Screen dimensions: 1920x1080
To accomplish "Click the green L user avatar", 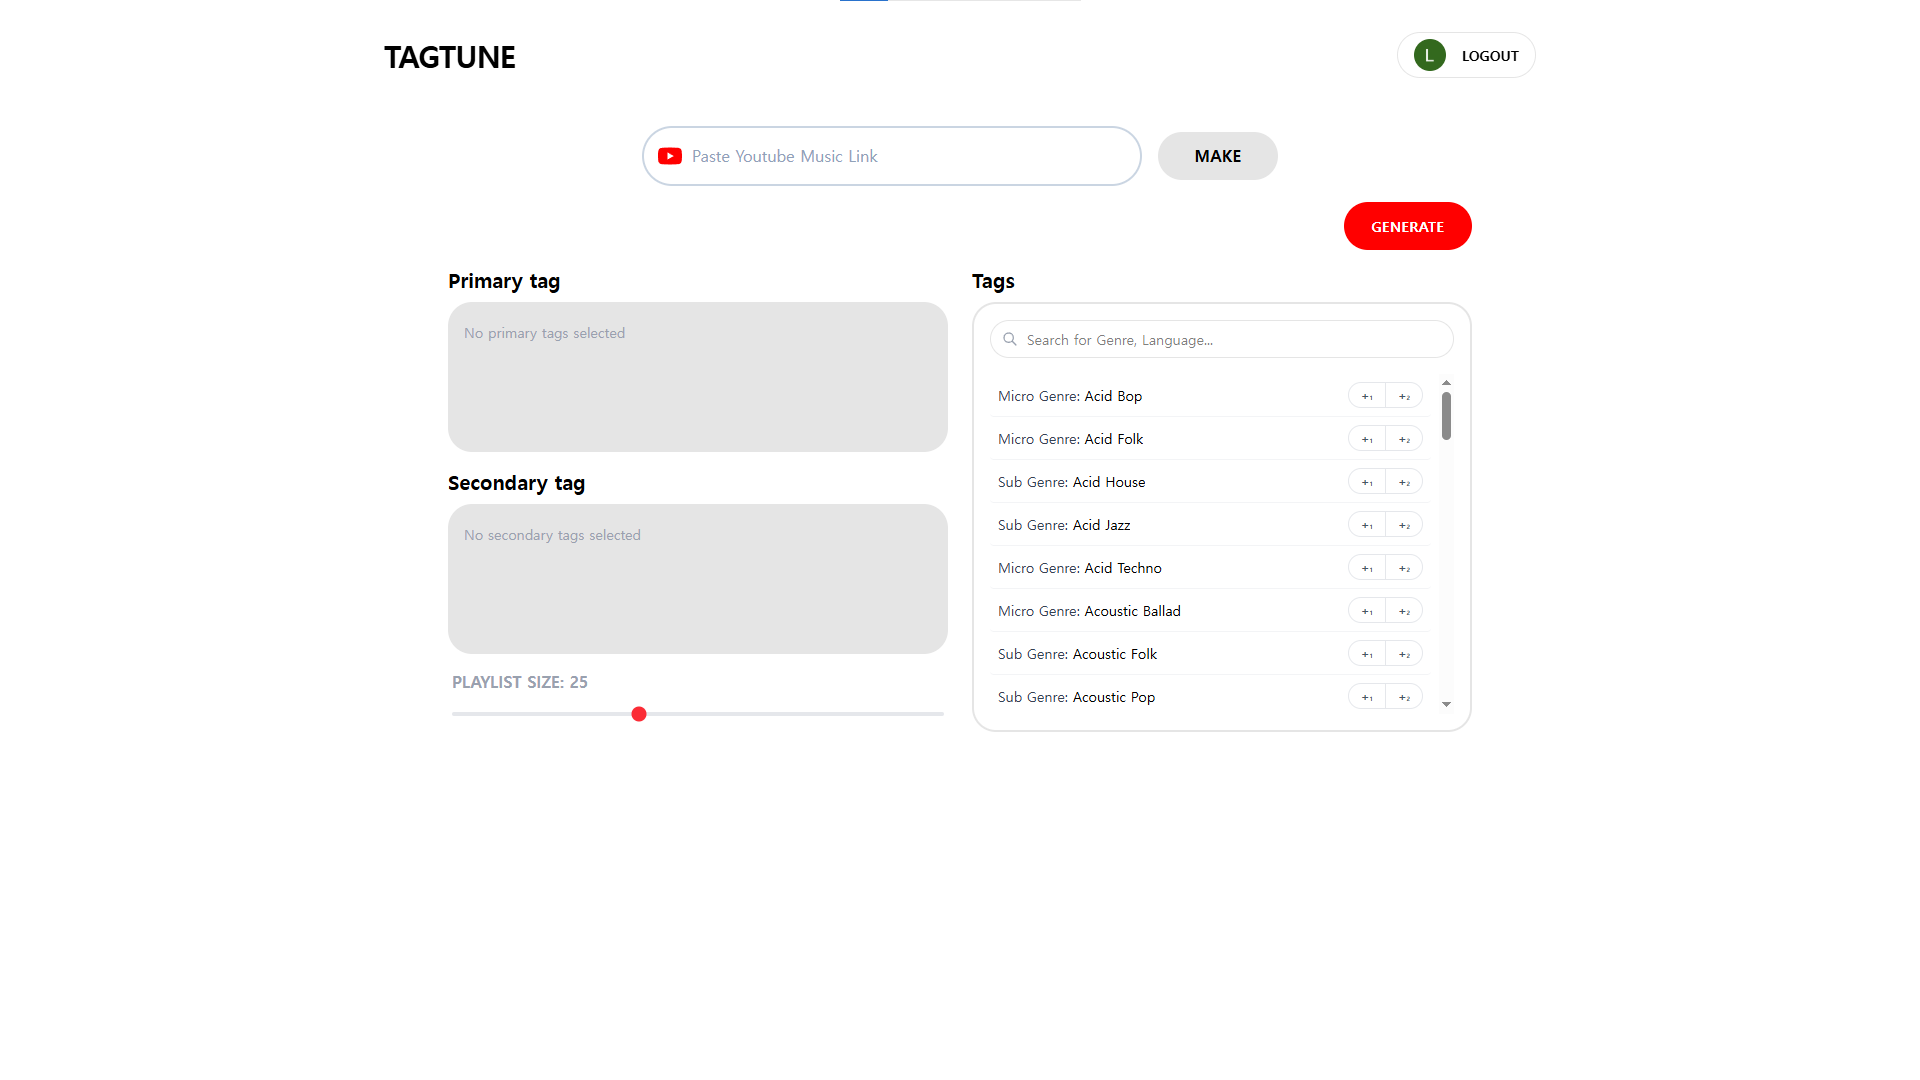I will click(x=1429, y=56).
